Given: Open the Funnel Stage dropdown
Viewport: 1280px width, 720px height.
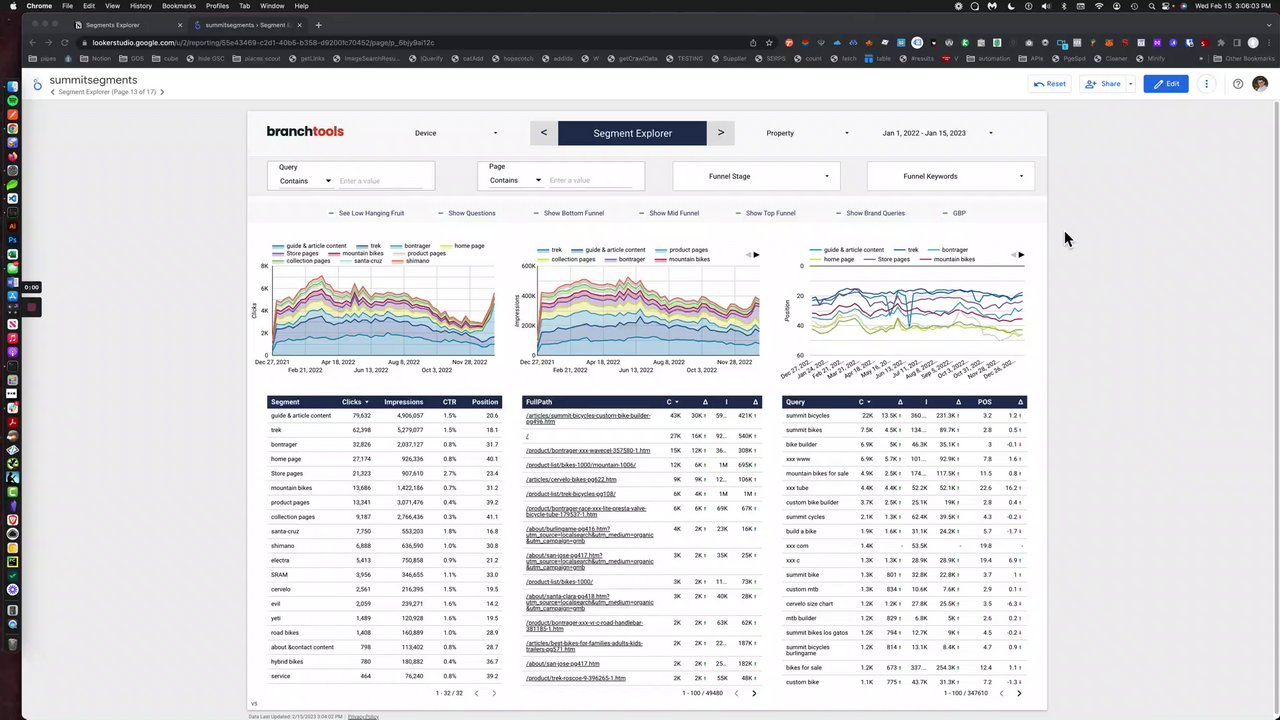Looking at the screenshot, I should (x=756, y=176).
